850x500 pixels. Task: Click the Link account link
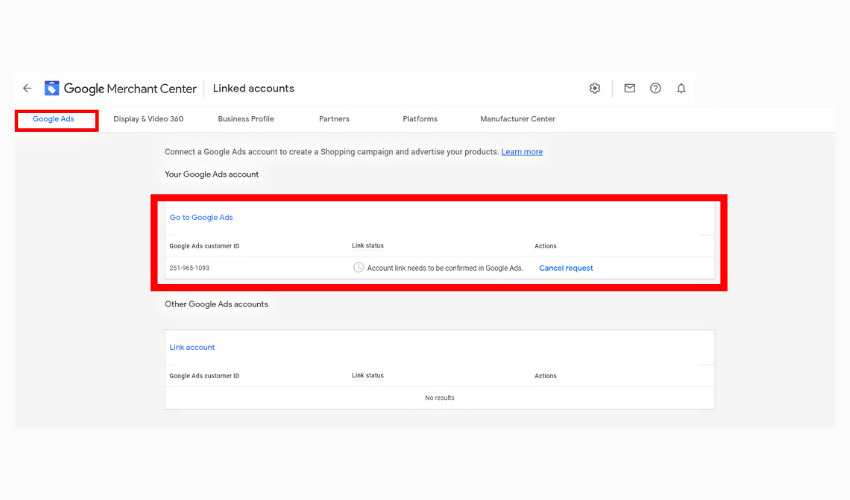(192, 347)
